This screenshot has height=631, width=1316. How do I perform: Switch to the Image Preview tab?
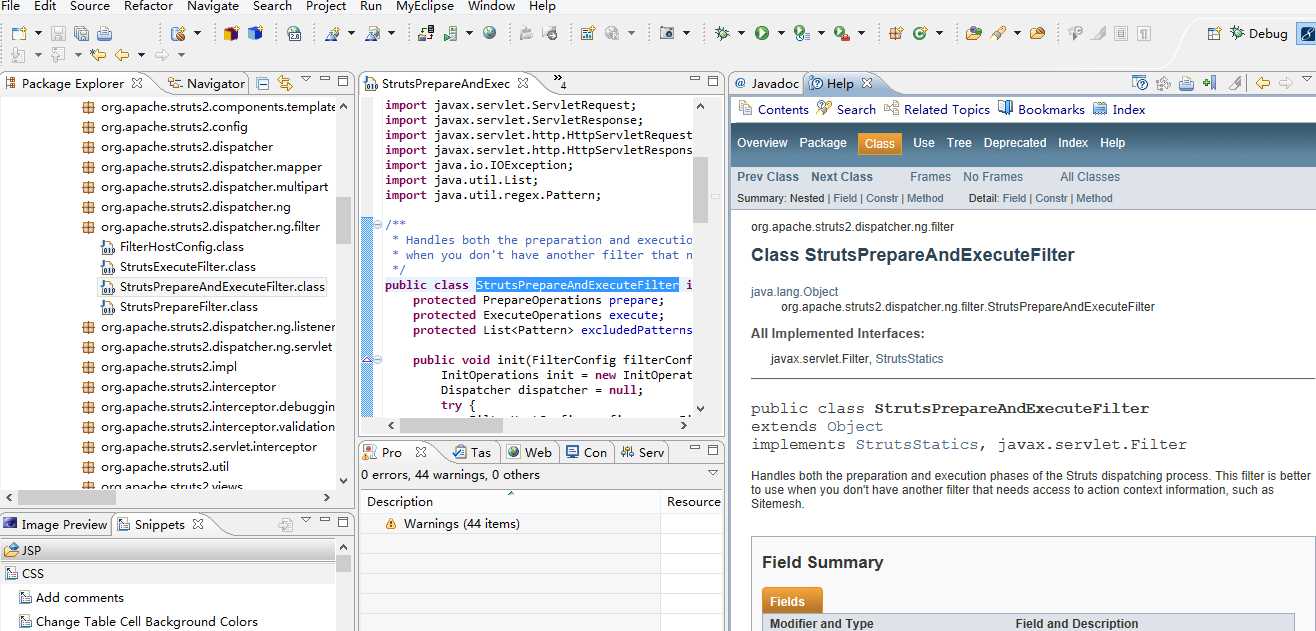[x=55, y=524]
